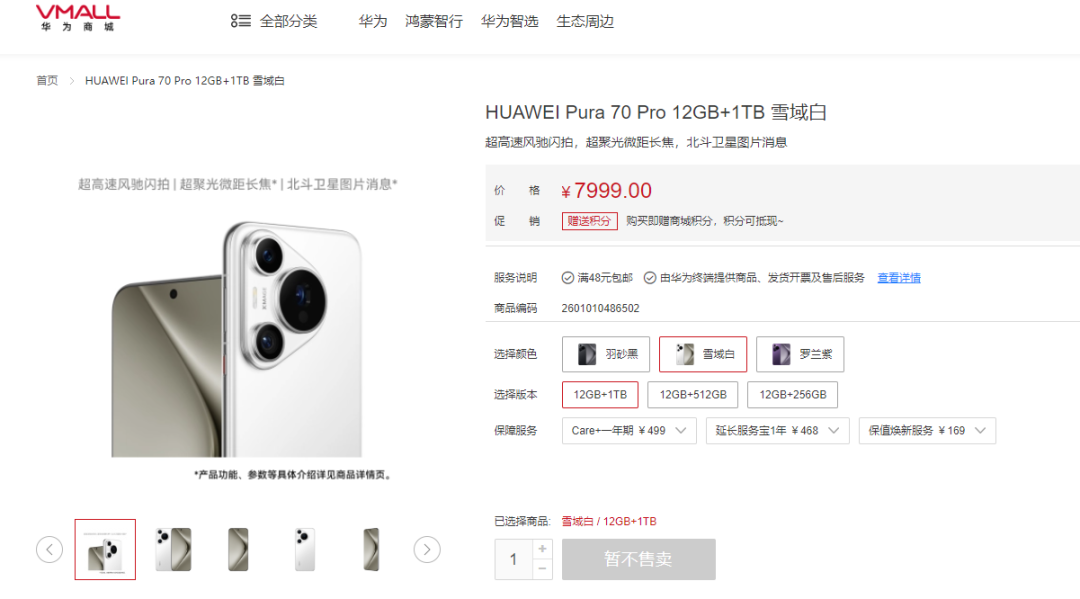Expand the 延长服务宝1年 ¥468 dropdown
1080x599 pixels.
pyautogui.click(x=778, y=430)
